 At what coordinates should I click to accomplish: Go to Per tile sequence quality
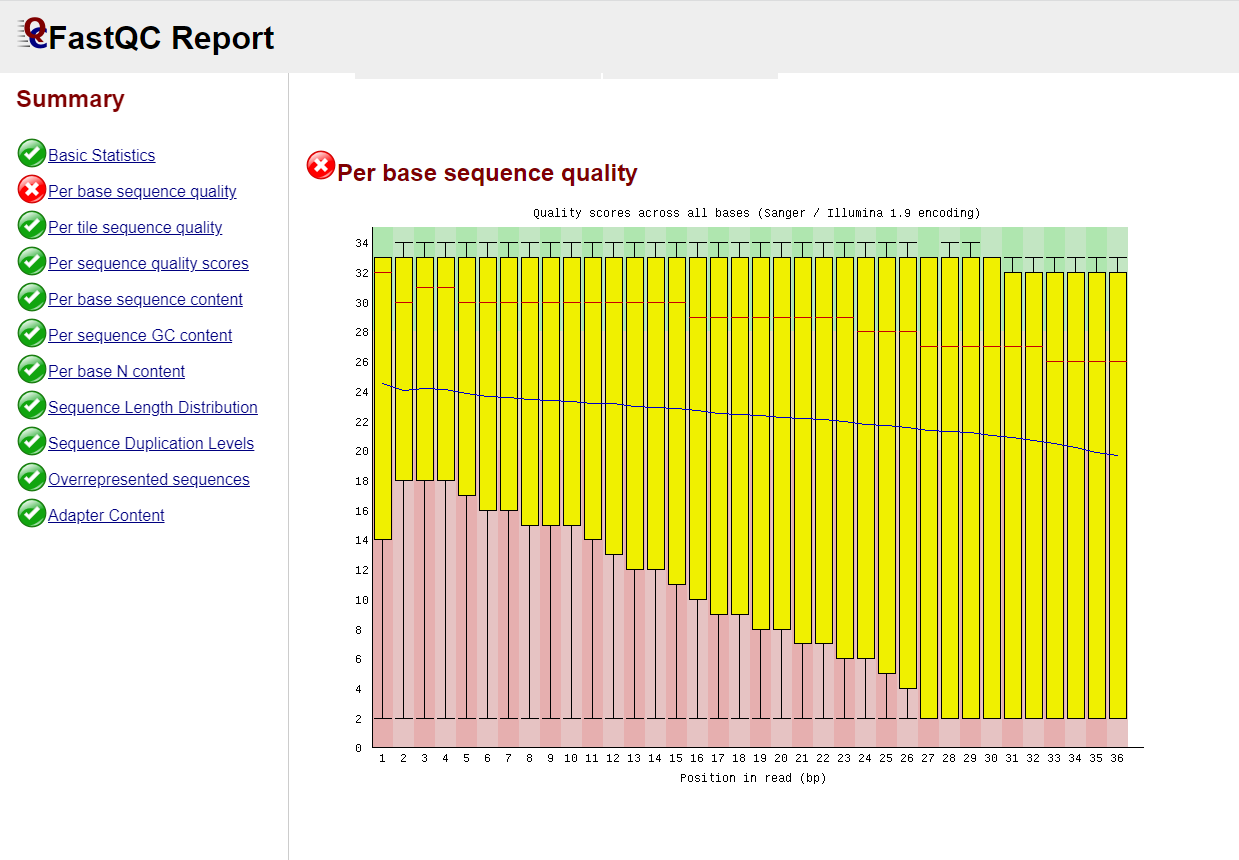[x=135, y=228]
